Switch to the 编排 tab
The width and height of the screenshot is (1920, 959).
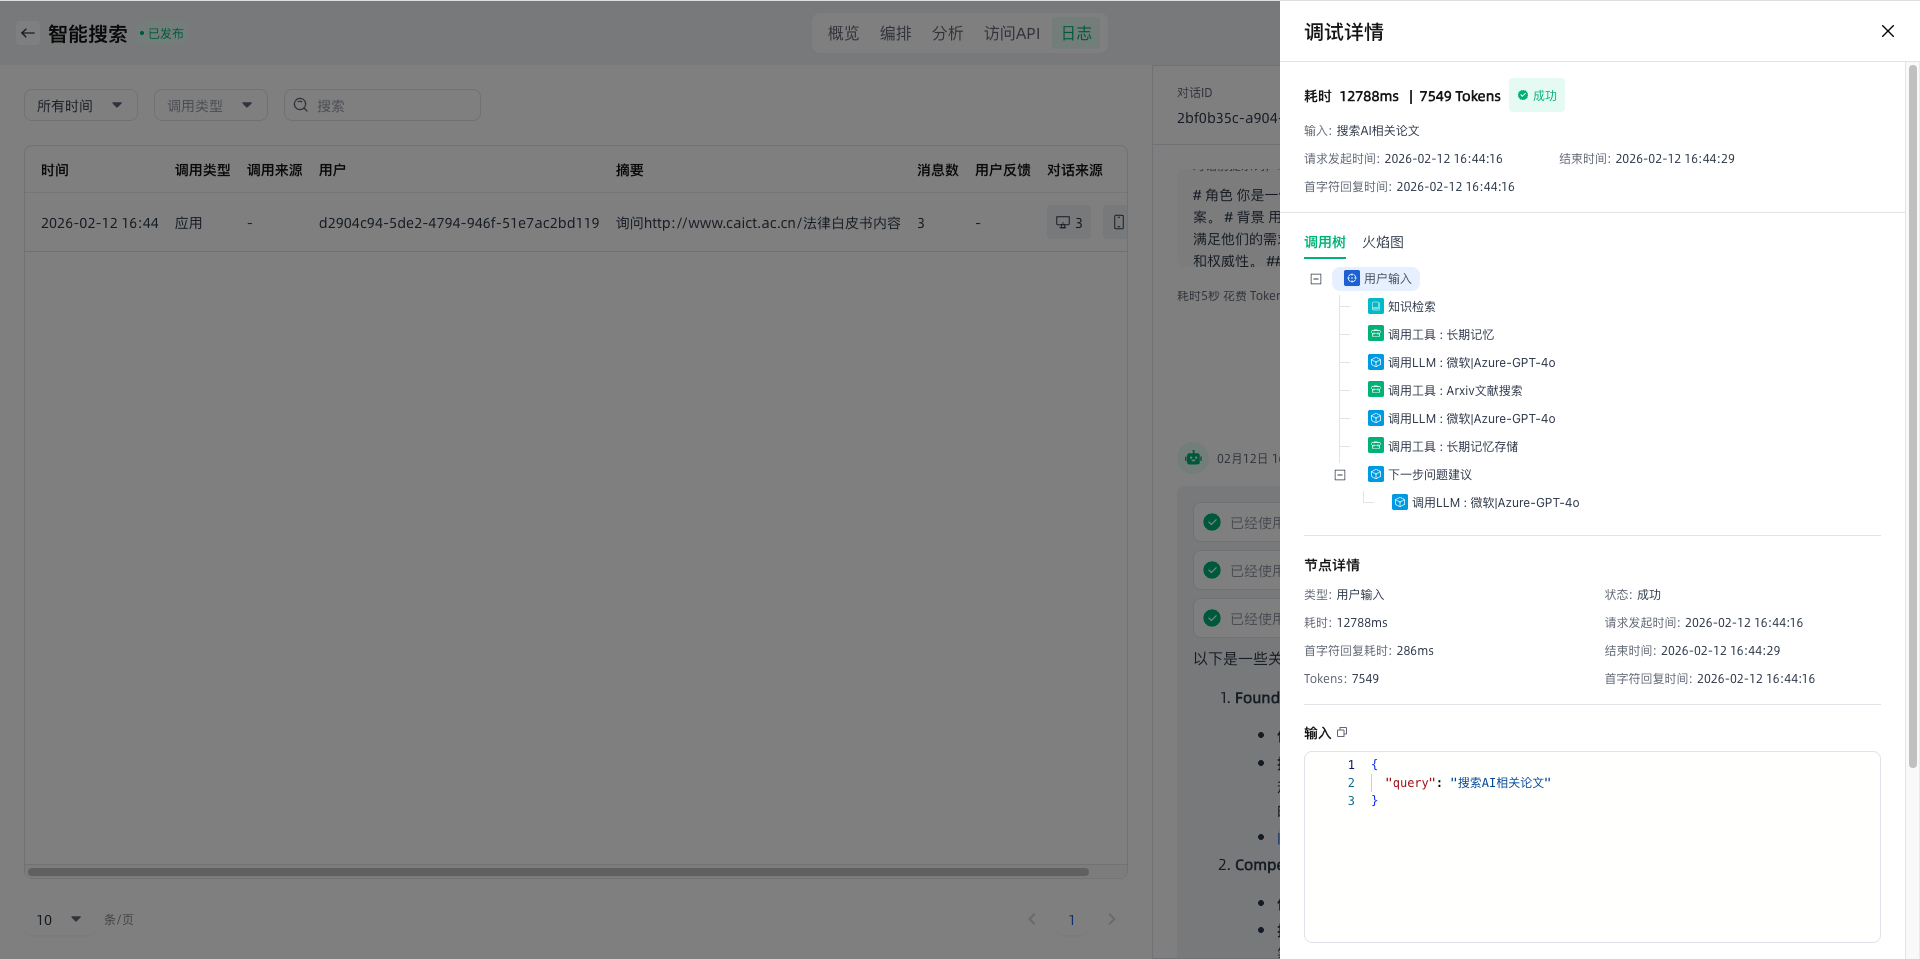tap(895, 33)
